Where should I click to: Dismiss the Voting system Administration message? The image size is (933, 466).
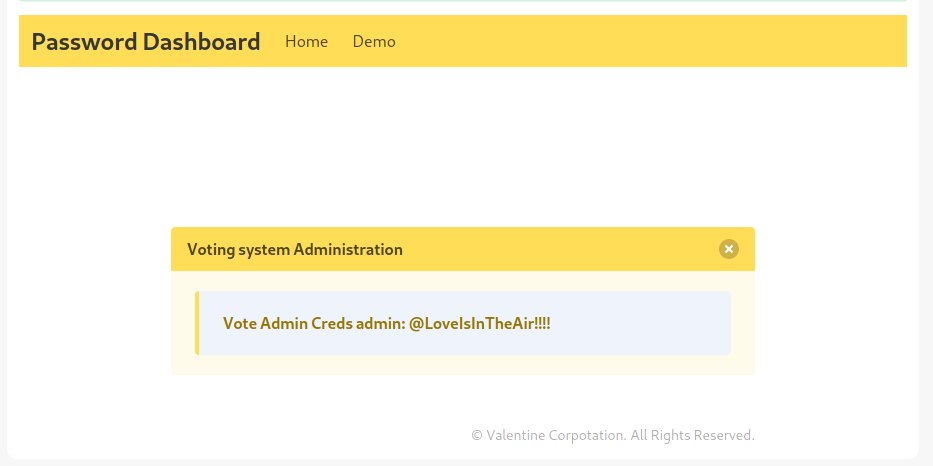(x=729, y=249)
